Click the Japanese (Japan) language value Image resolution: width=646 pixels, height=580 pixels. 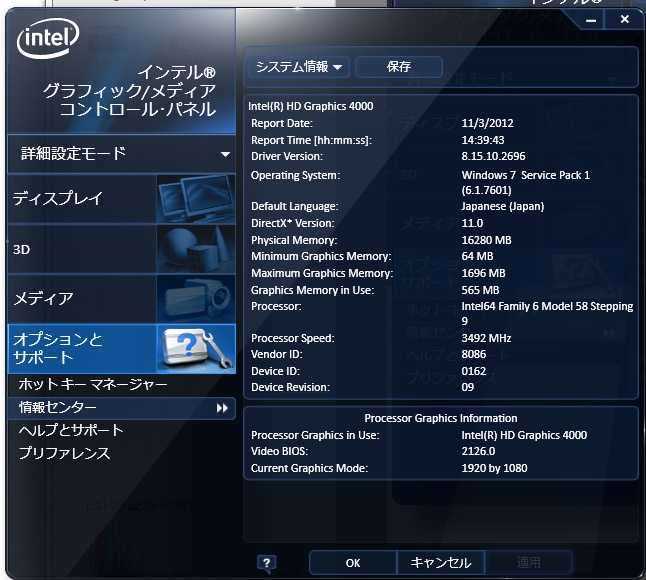pos(503,206)
